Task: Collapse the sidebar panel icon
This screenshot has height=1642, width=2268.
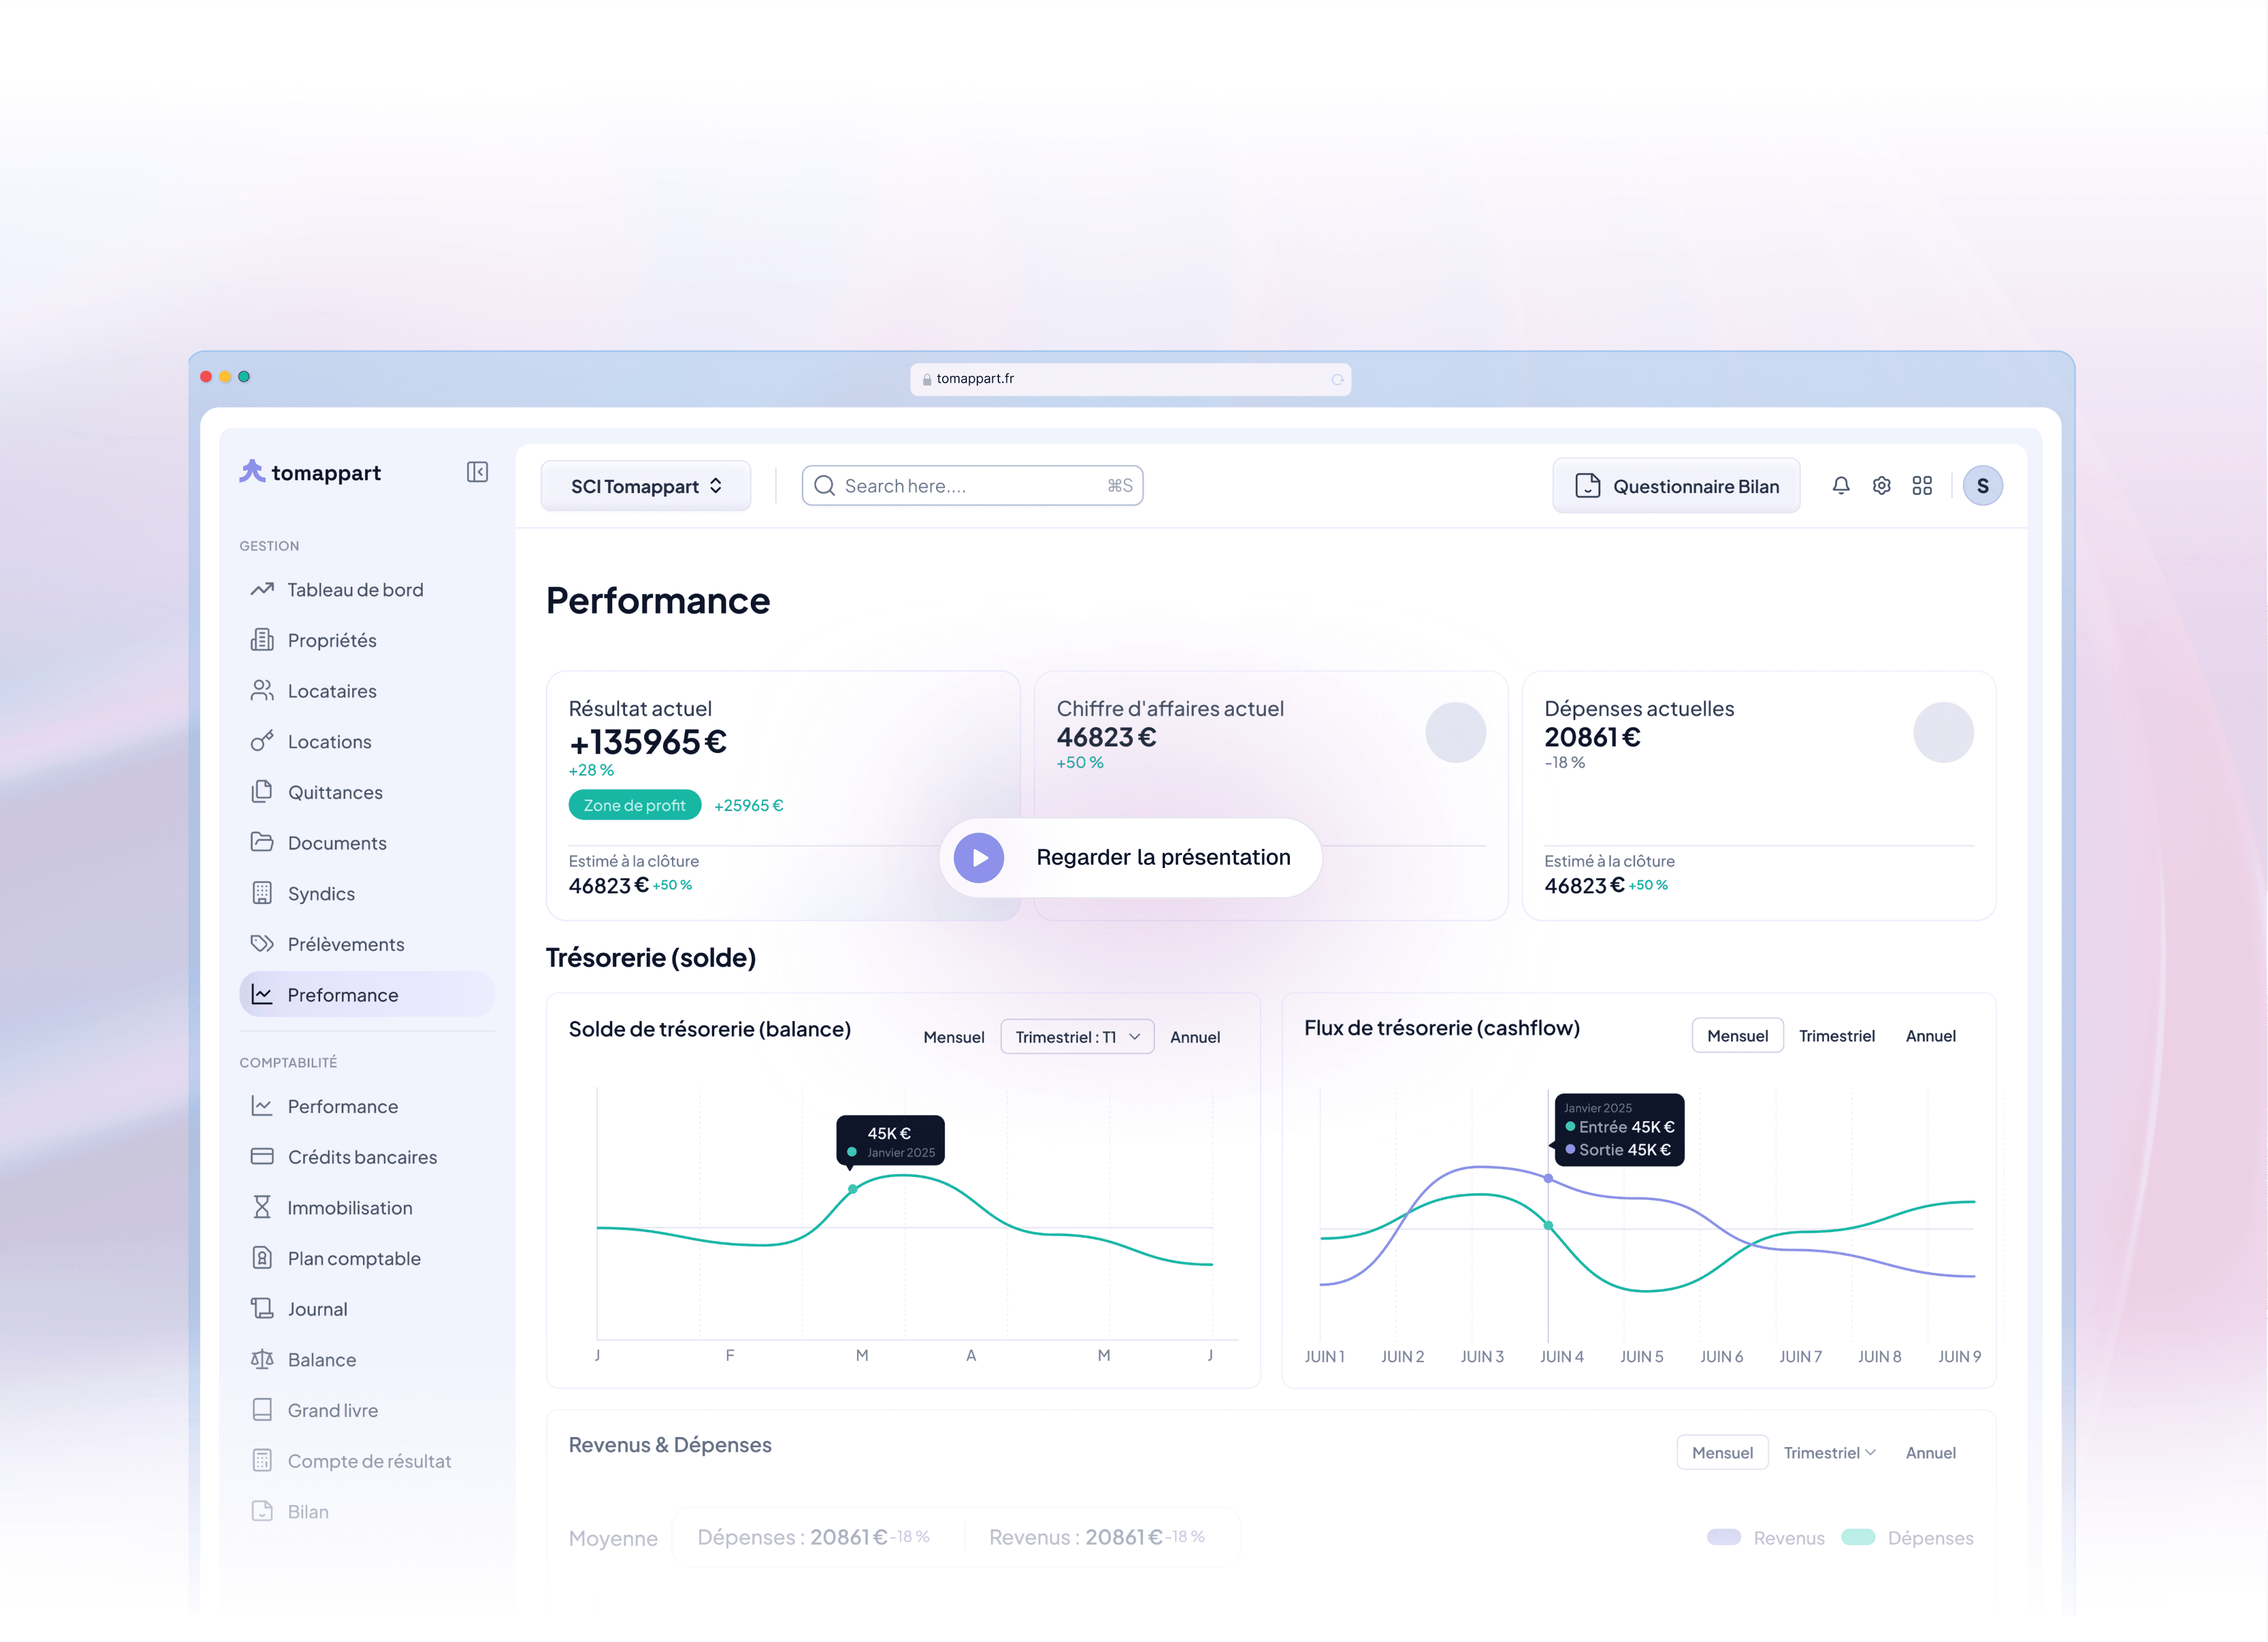Action: click(477, 472)
